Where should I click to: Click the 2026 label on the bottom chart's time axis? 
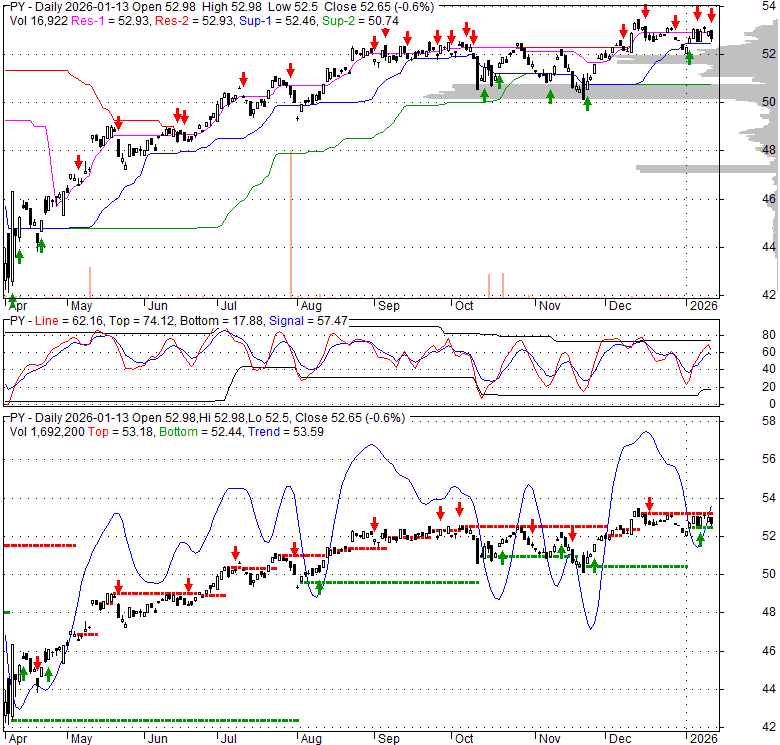pos(703,736)
